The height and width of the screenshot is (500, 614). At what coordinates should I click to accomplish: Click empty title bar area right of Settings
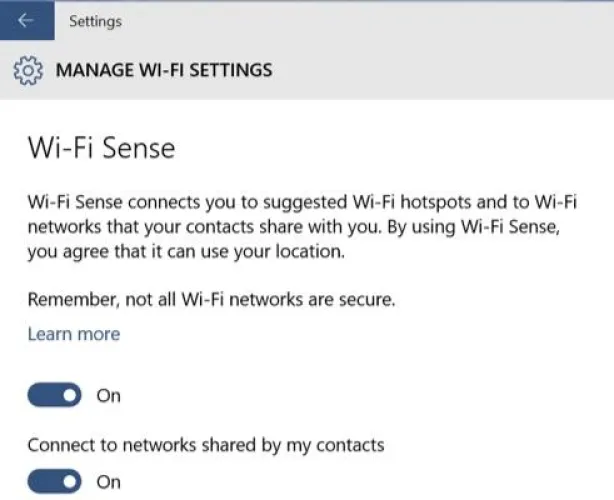(380, 21)
